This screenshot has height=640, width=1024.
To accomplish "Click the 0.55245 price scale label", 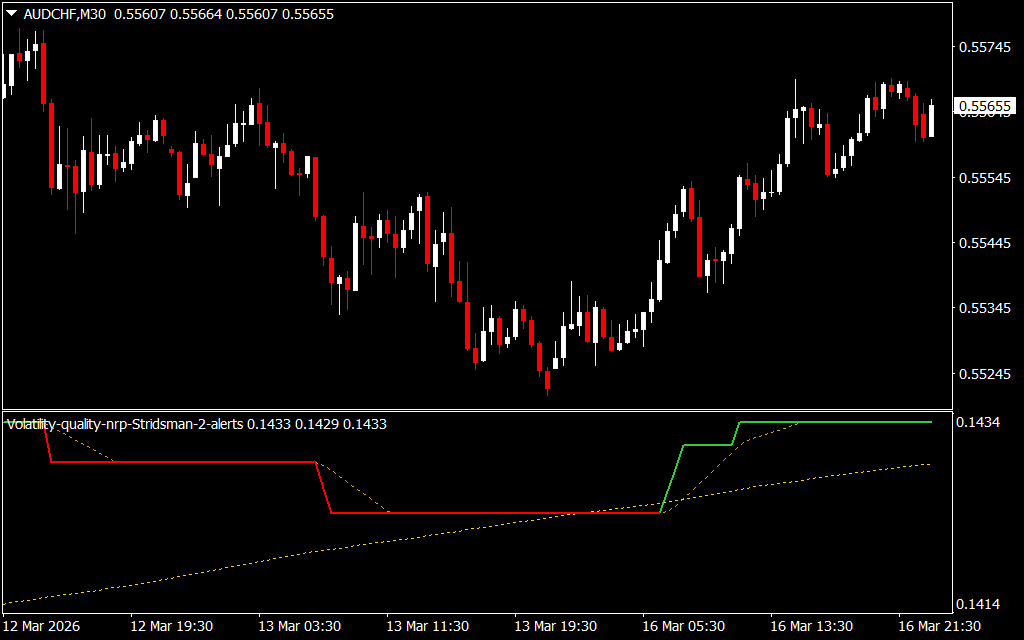I will click(x=983, y=375).
